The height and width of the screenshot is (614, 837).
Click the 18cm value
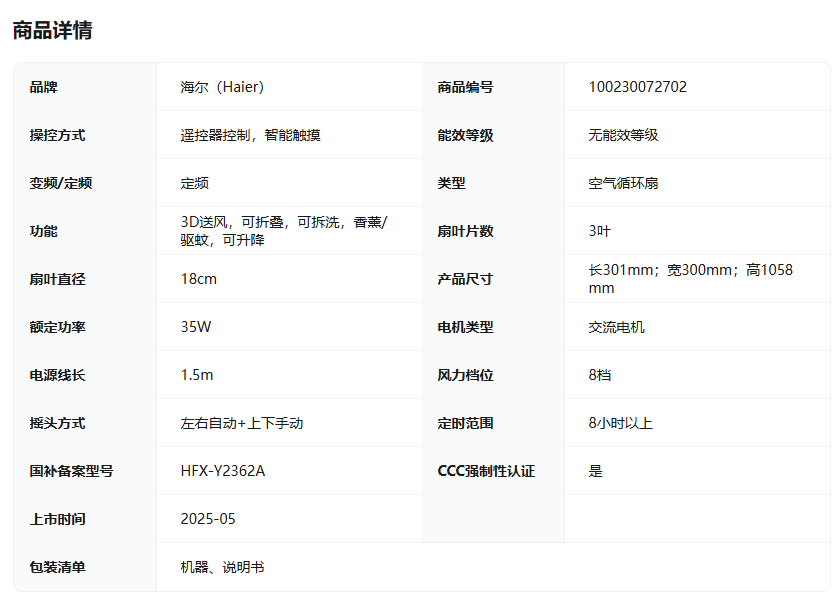point(199,279)
